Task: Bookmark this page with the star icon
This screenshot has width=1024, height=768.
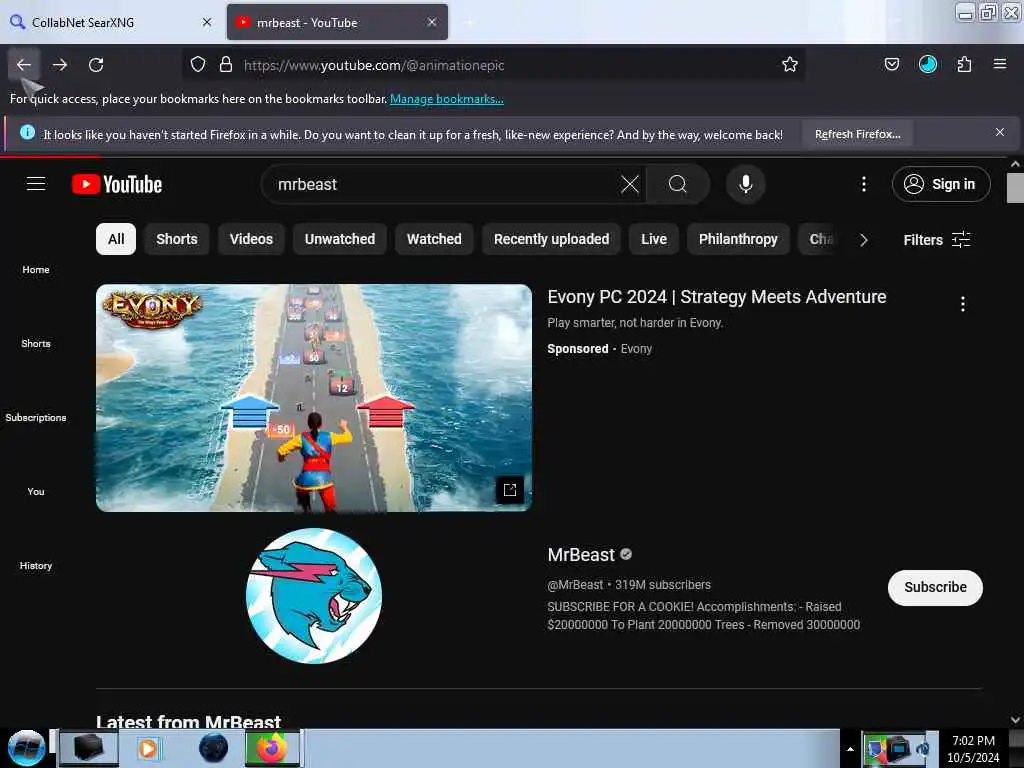Action: pos(790,65)
